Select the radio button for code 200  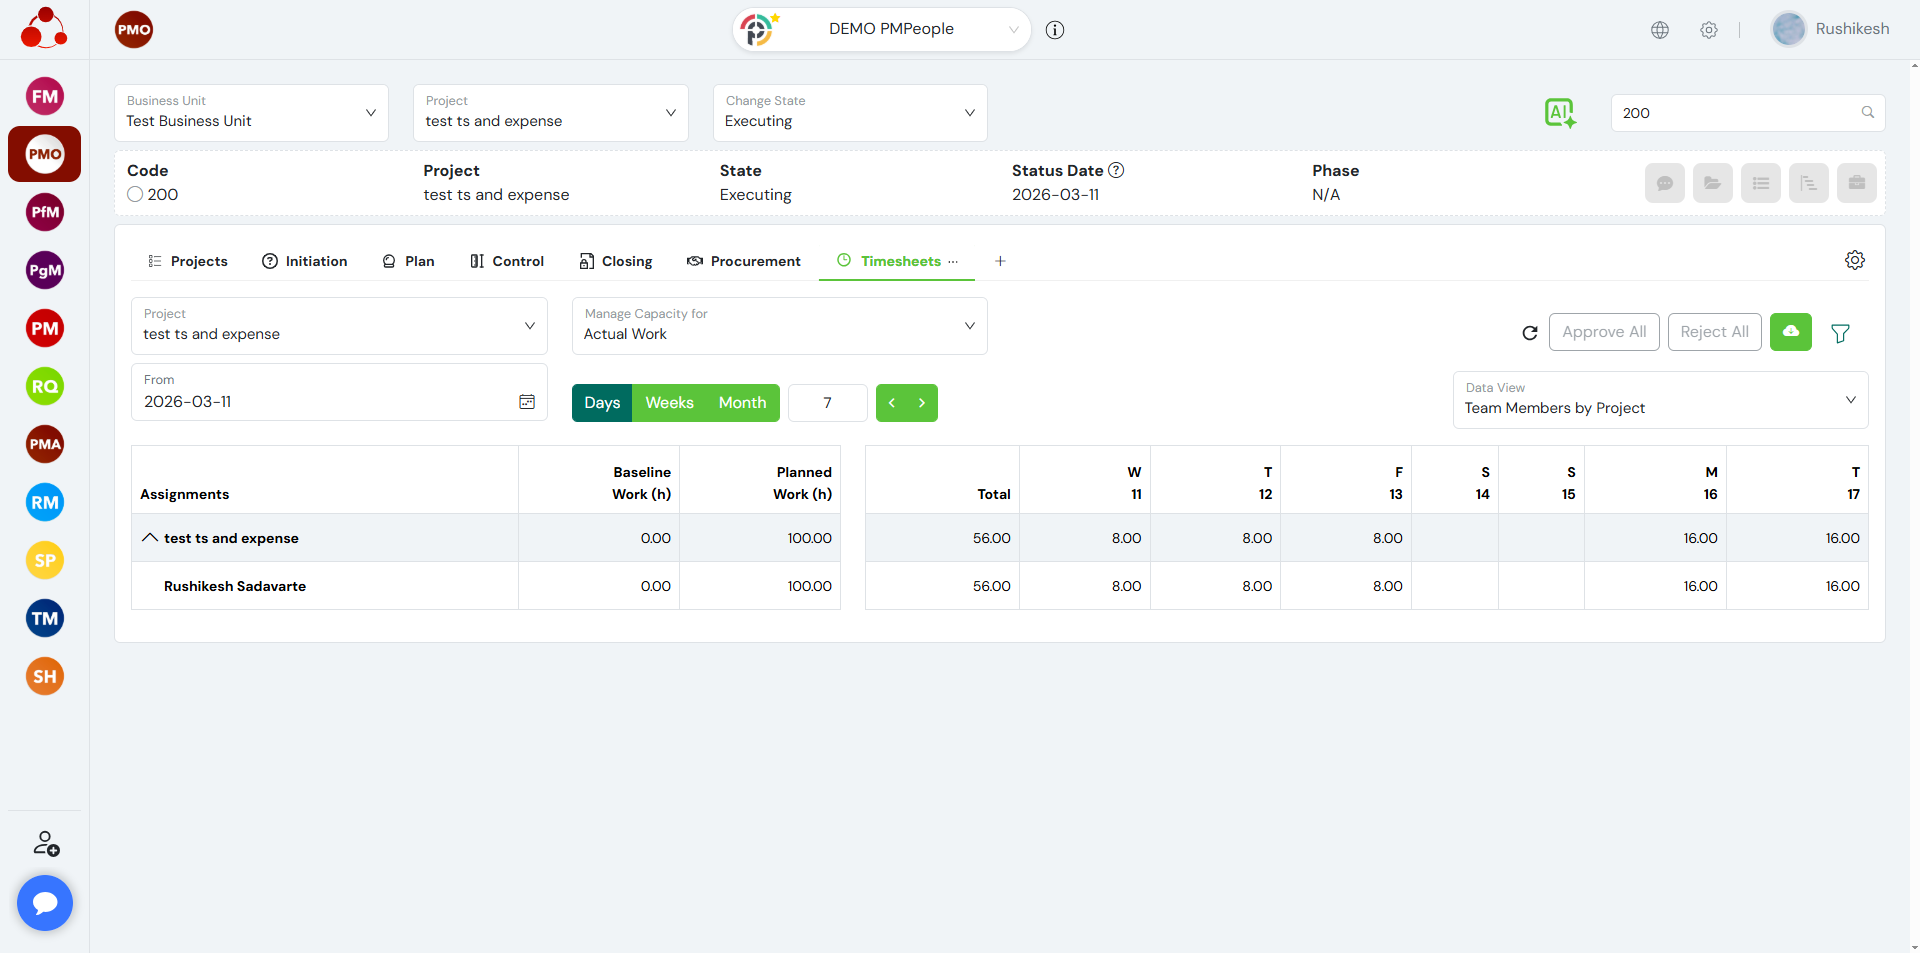pos(135,195)
